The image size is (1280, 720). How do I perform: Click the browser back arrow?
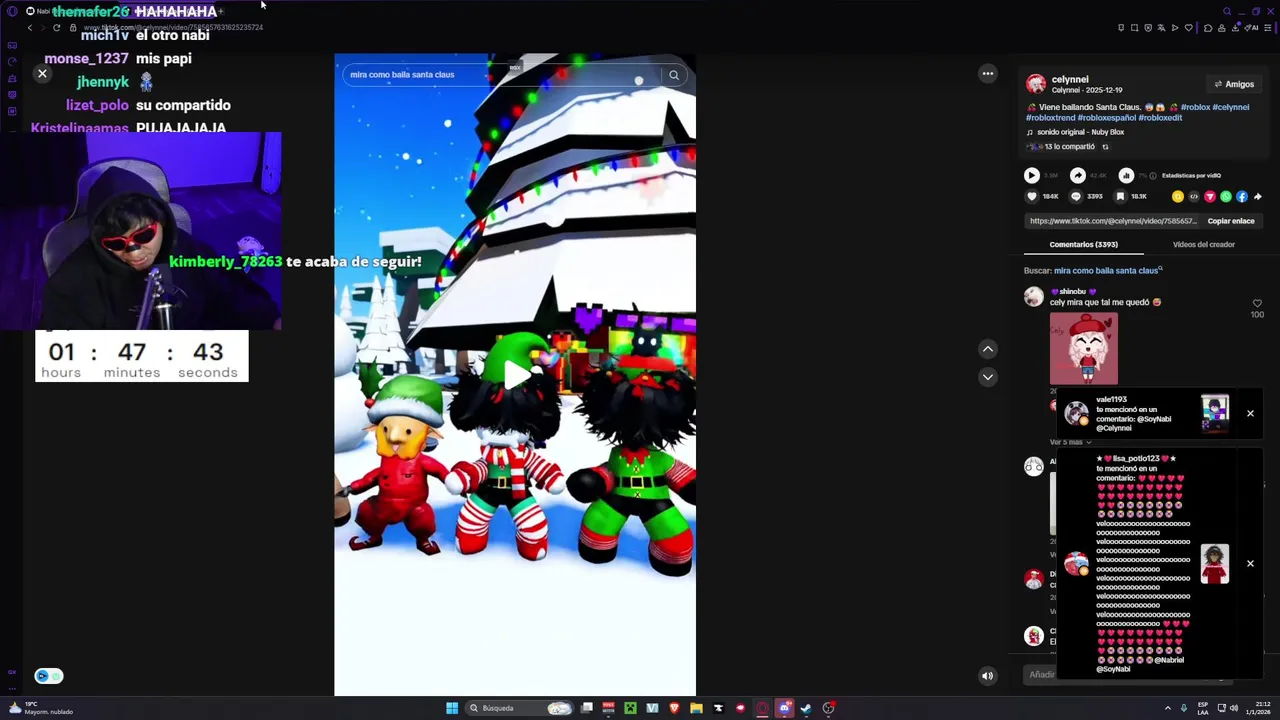30,28
